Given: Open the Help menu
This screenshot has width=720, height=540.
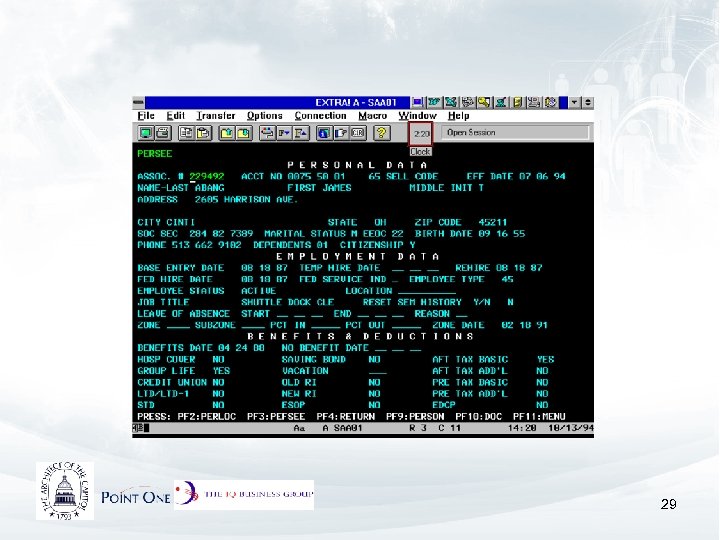Looking at the screenshot, I should pos(458,116).
